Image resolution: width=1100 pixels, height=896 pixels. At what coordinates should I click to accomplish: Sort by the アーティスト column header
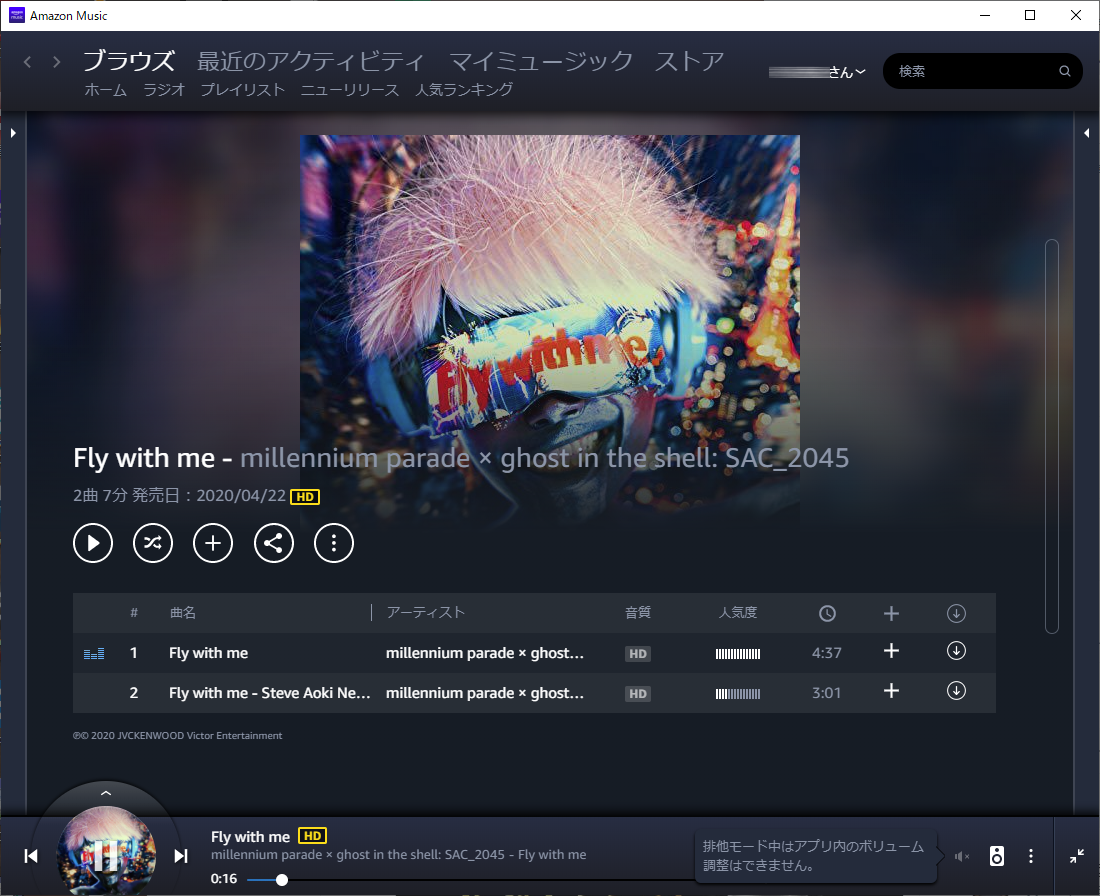coord(426,613)
